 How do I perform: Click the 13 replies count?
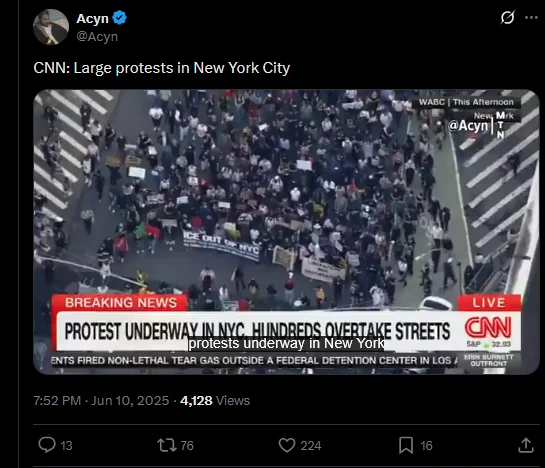pyautogui.click(x=66, y=445)
